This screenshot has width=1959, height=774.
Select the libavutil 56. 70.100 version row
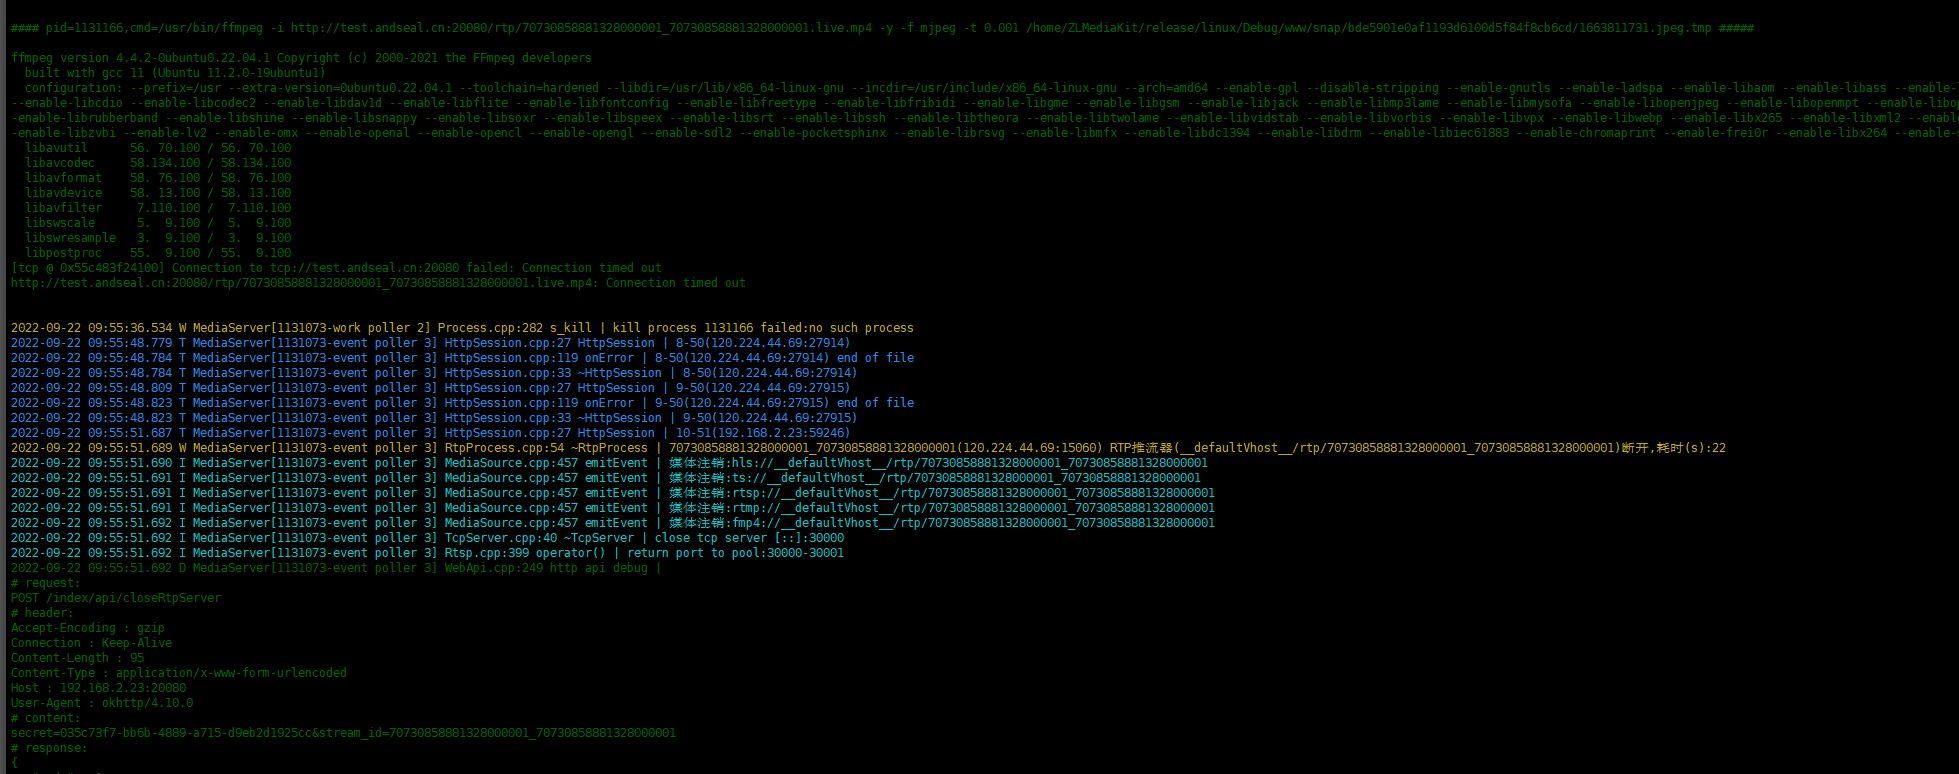(158, 148)
